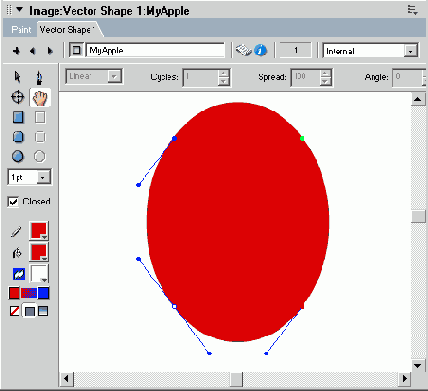Click the Drag Cast Member icon
This screenshot has width=428, height=391.
(x=76, y=50)
